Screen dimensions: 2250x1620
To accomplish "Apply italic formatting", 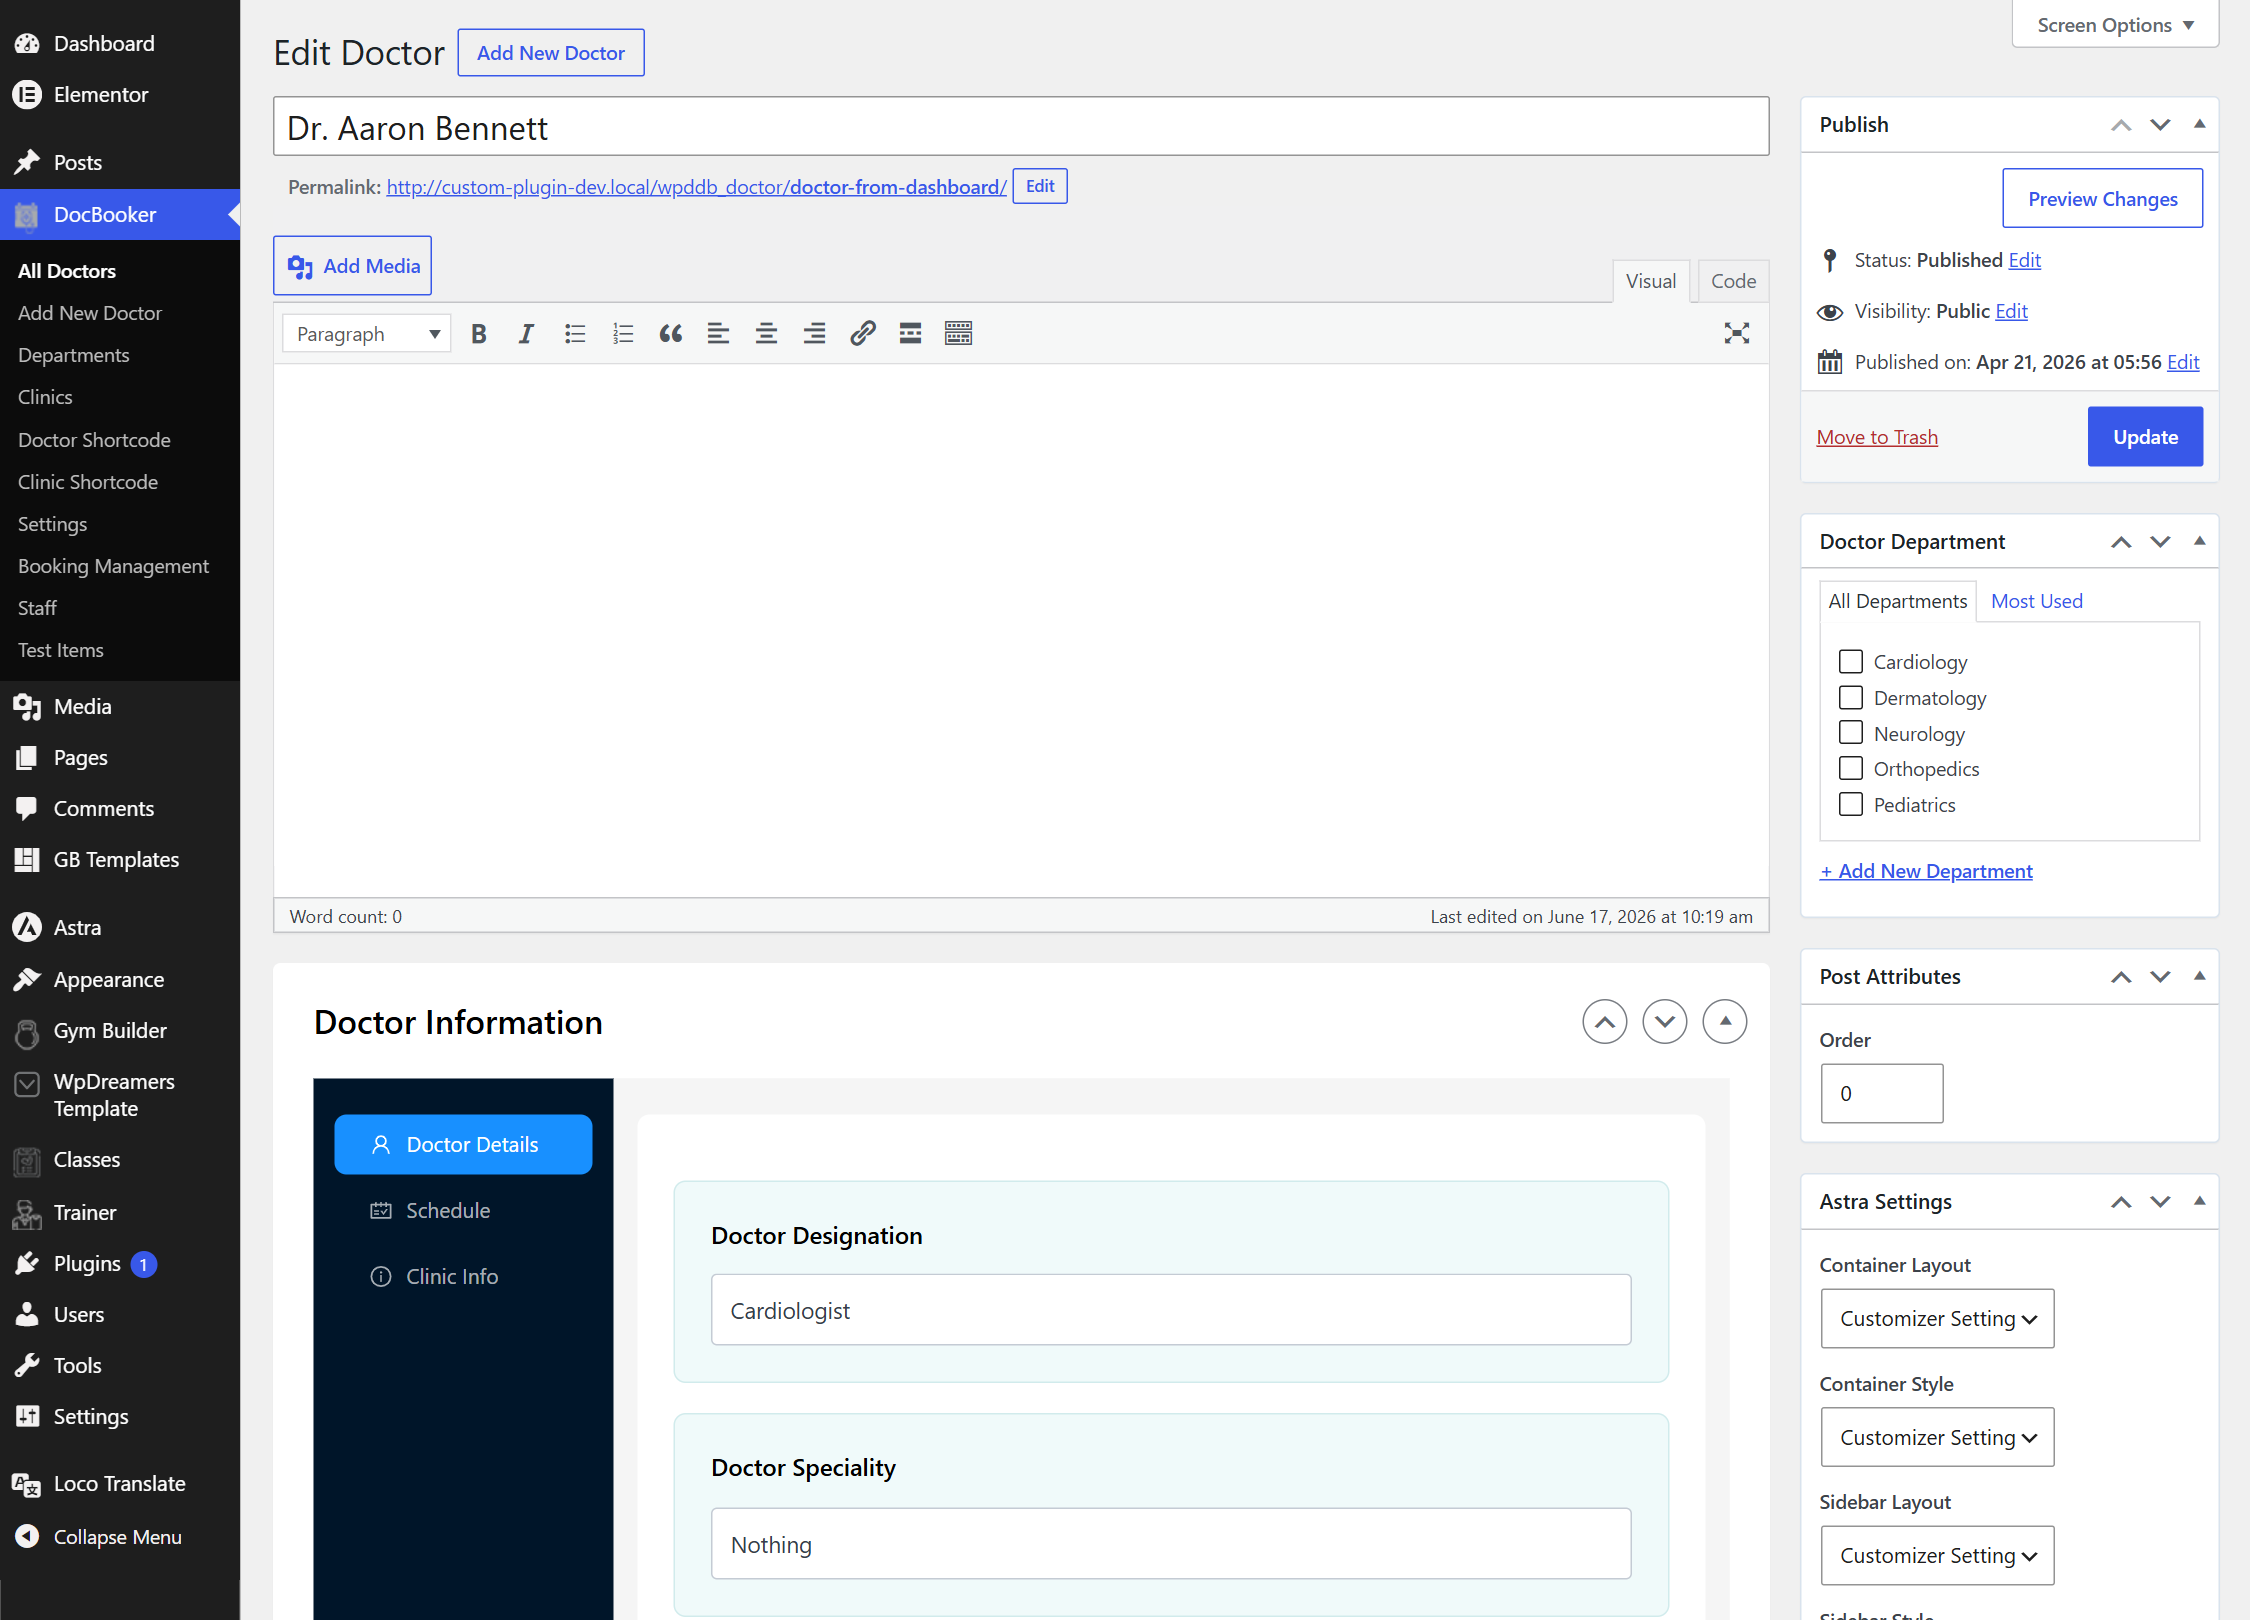I will (526, 334).
